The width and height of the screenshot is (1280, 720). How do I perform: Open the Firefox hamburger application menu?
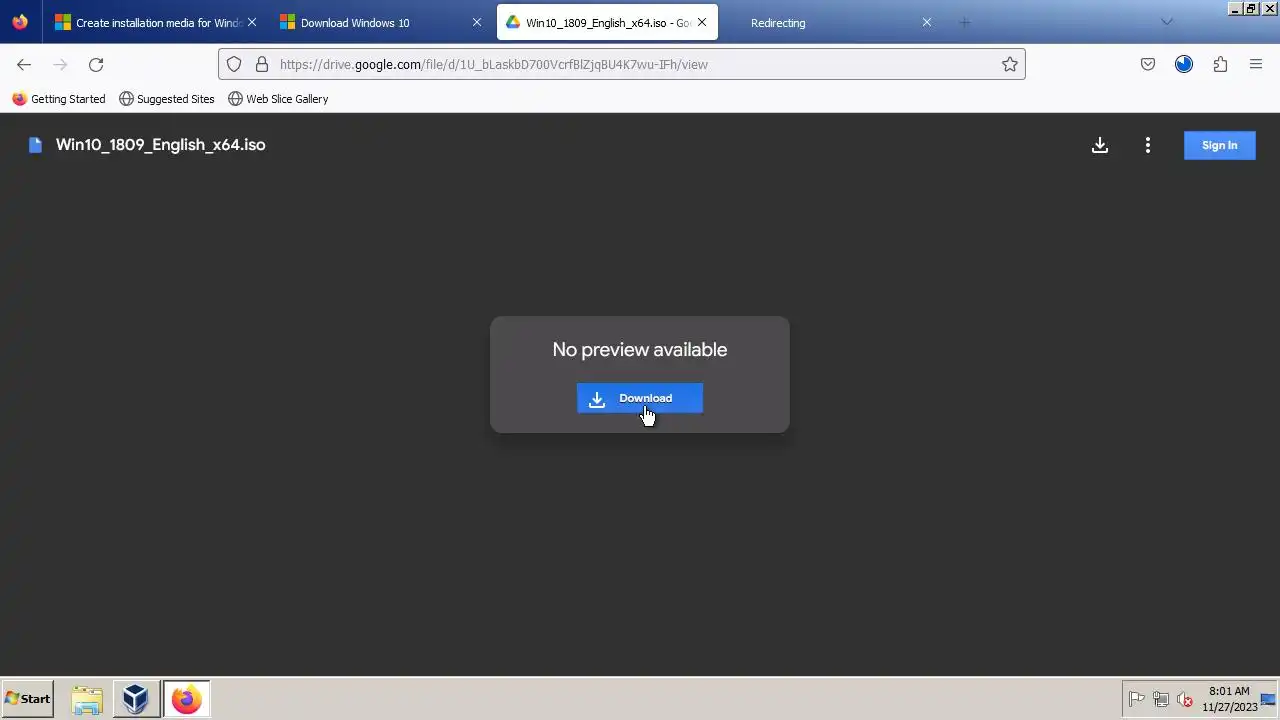pos(1256,64)
